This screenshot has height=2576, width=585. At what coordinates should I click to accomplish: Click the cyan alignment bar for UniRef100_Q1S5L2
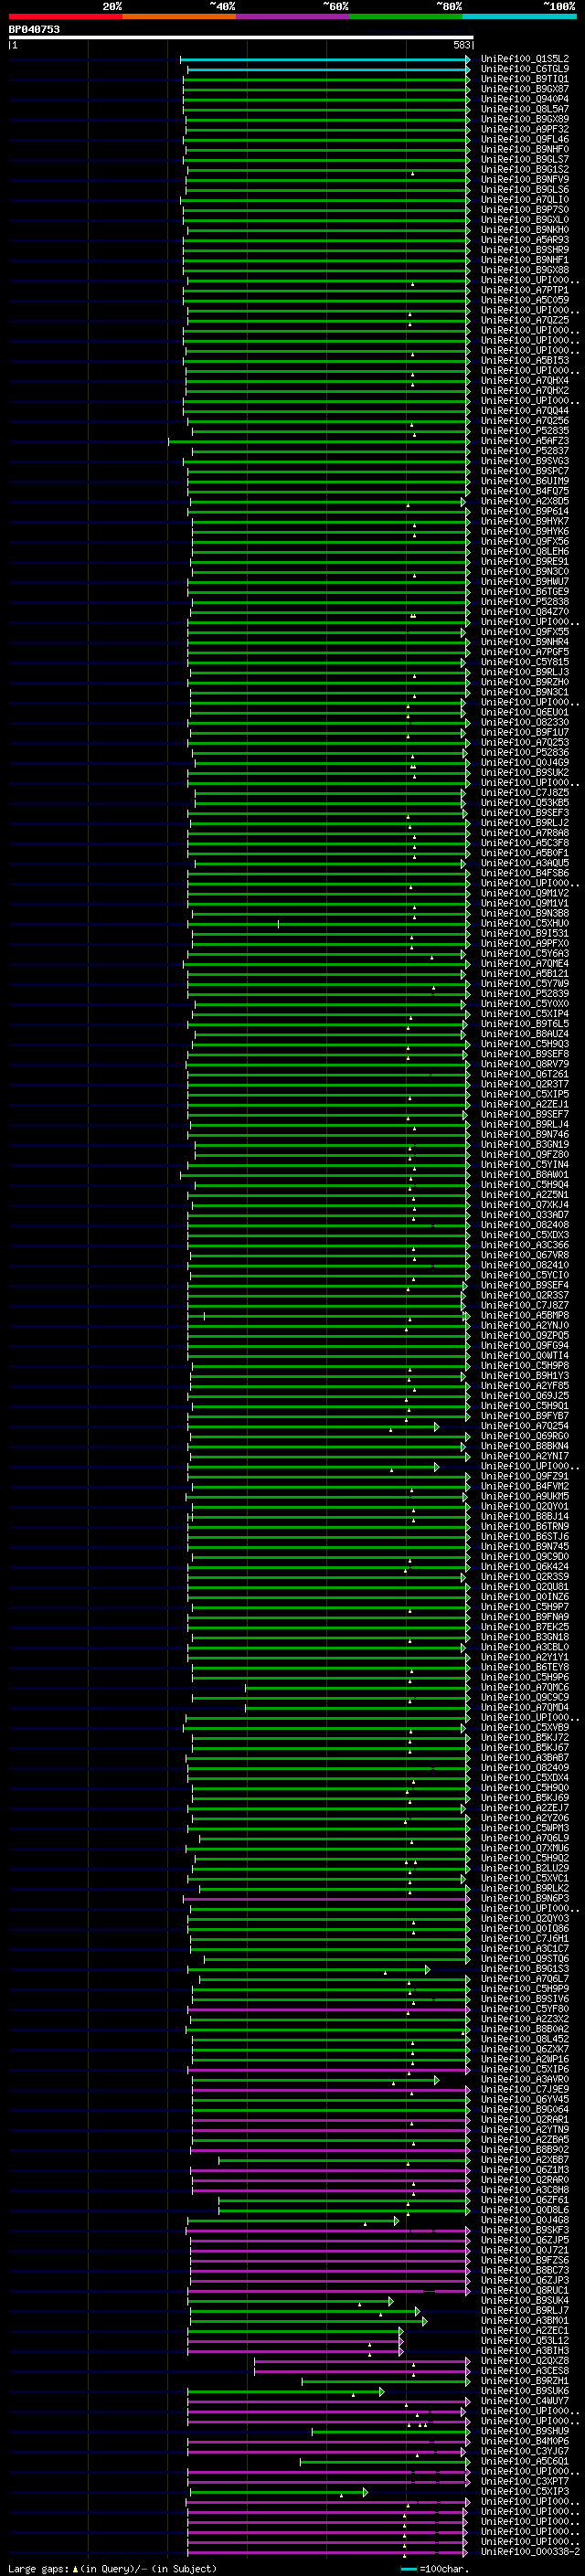click(325, 59)
